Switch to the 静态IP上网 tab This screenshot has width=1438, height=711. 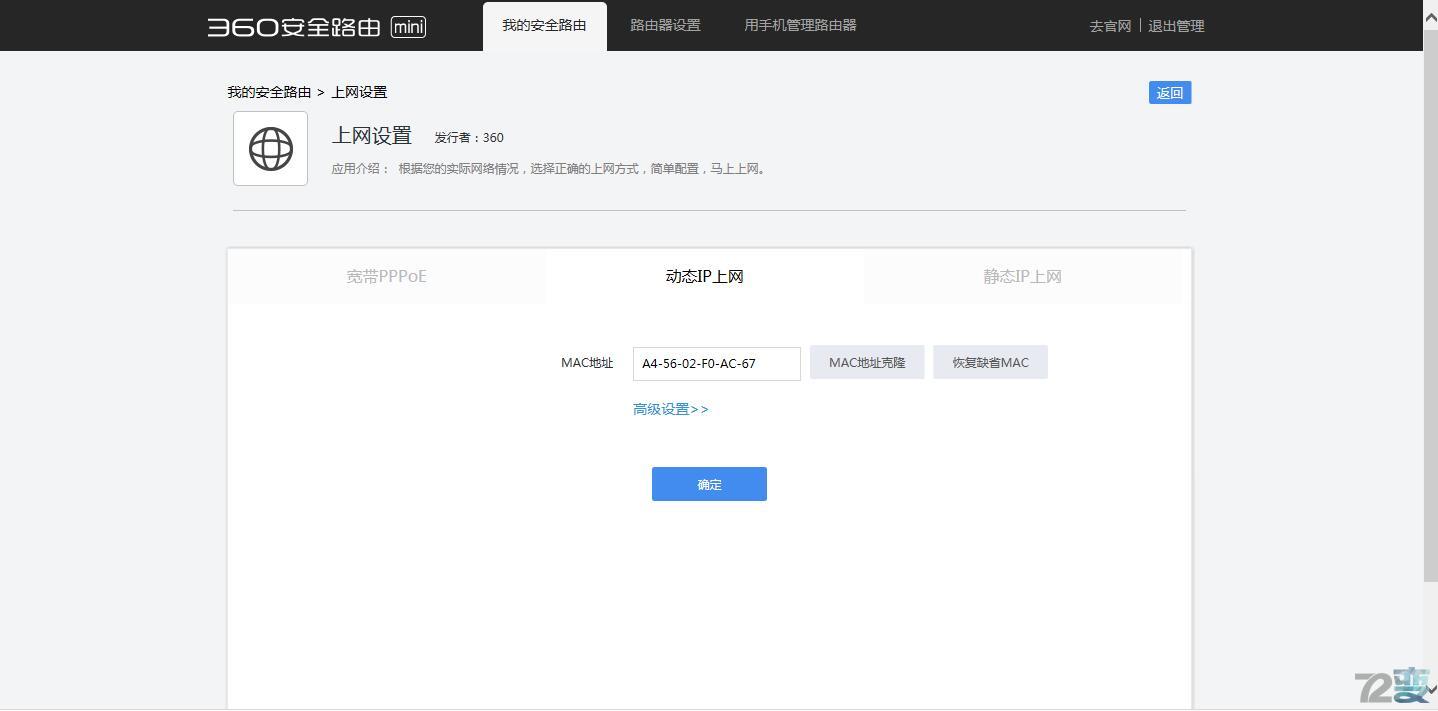pos(1022,276)
